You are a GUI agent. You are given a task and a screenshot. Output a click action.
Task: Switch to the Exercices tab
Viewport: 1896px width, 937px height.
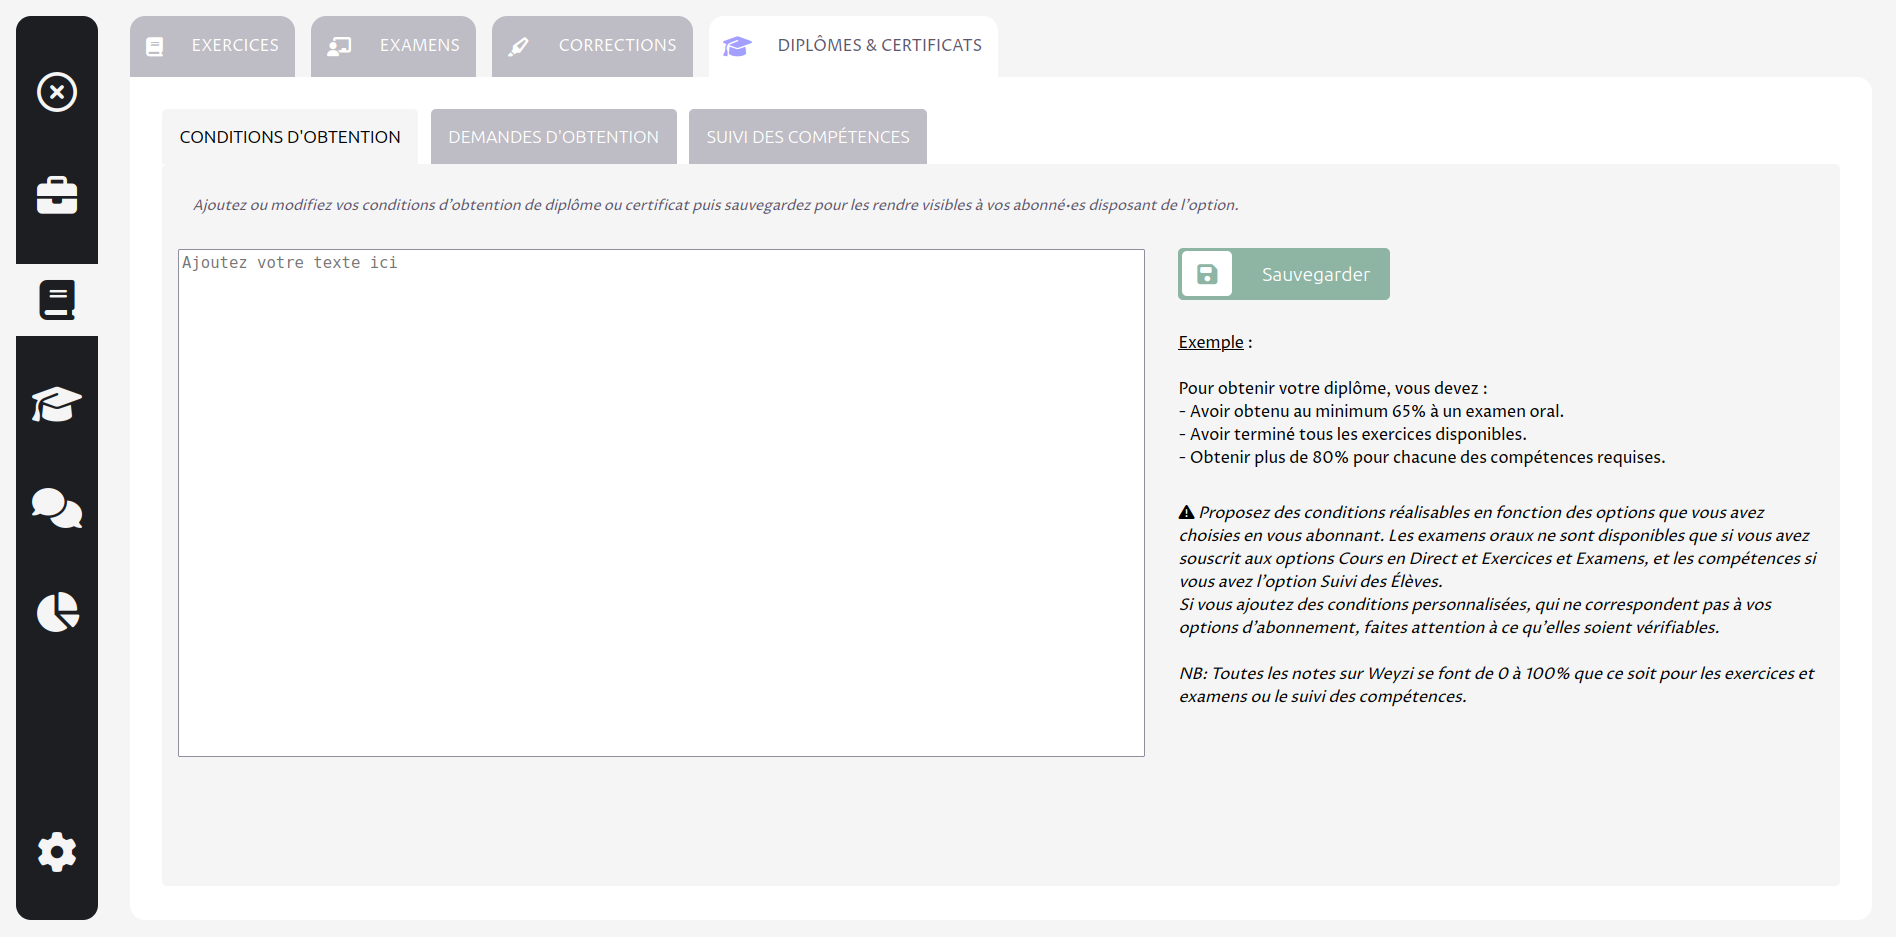pos(235,46)
